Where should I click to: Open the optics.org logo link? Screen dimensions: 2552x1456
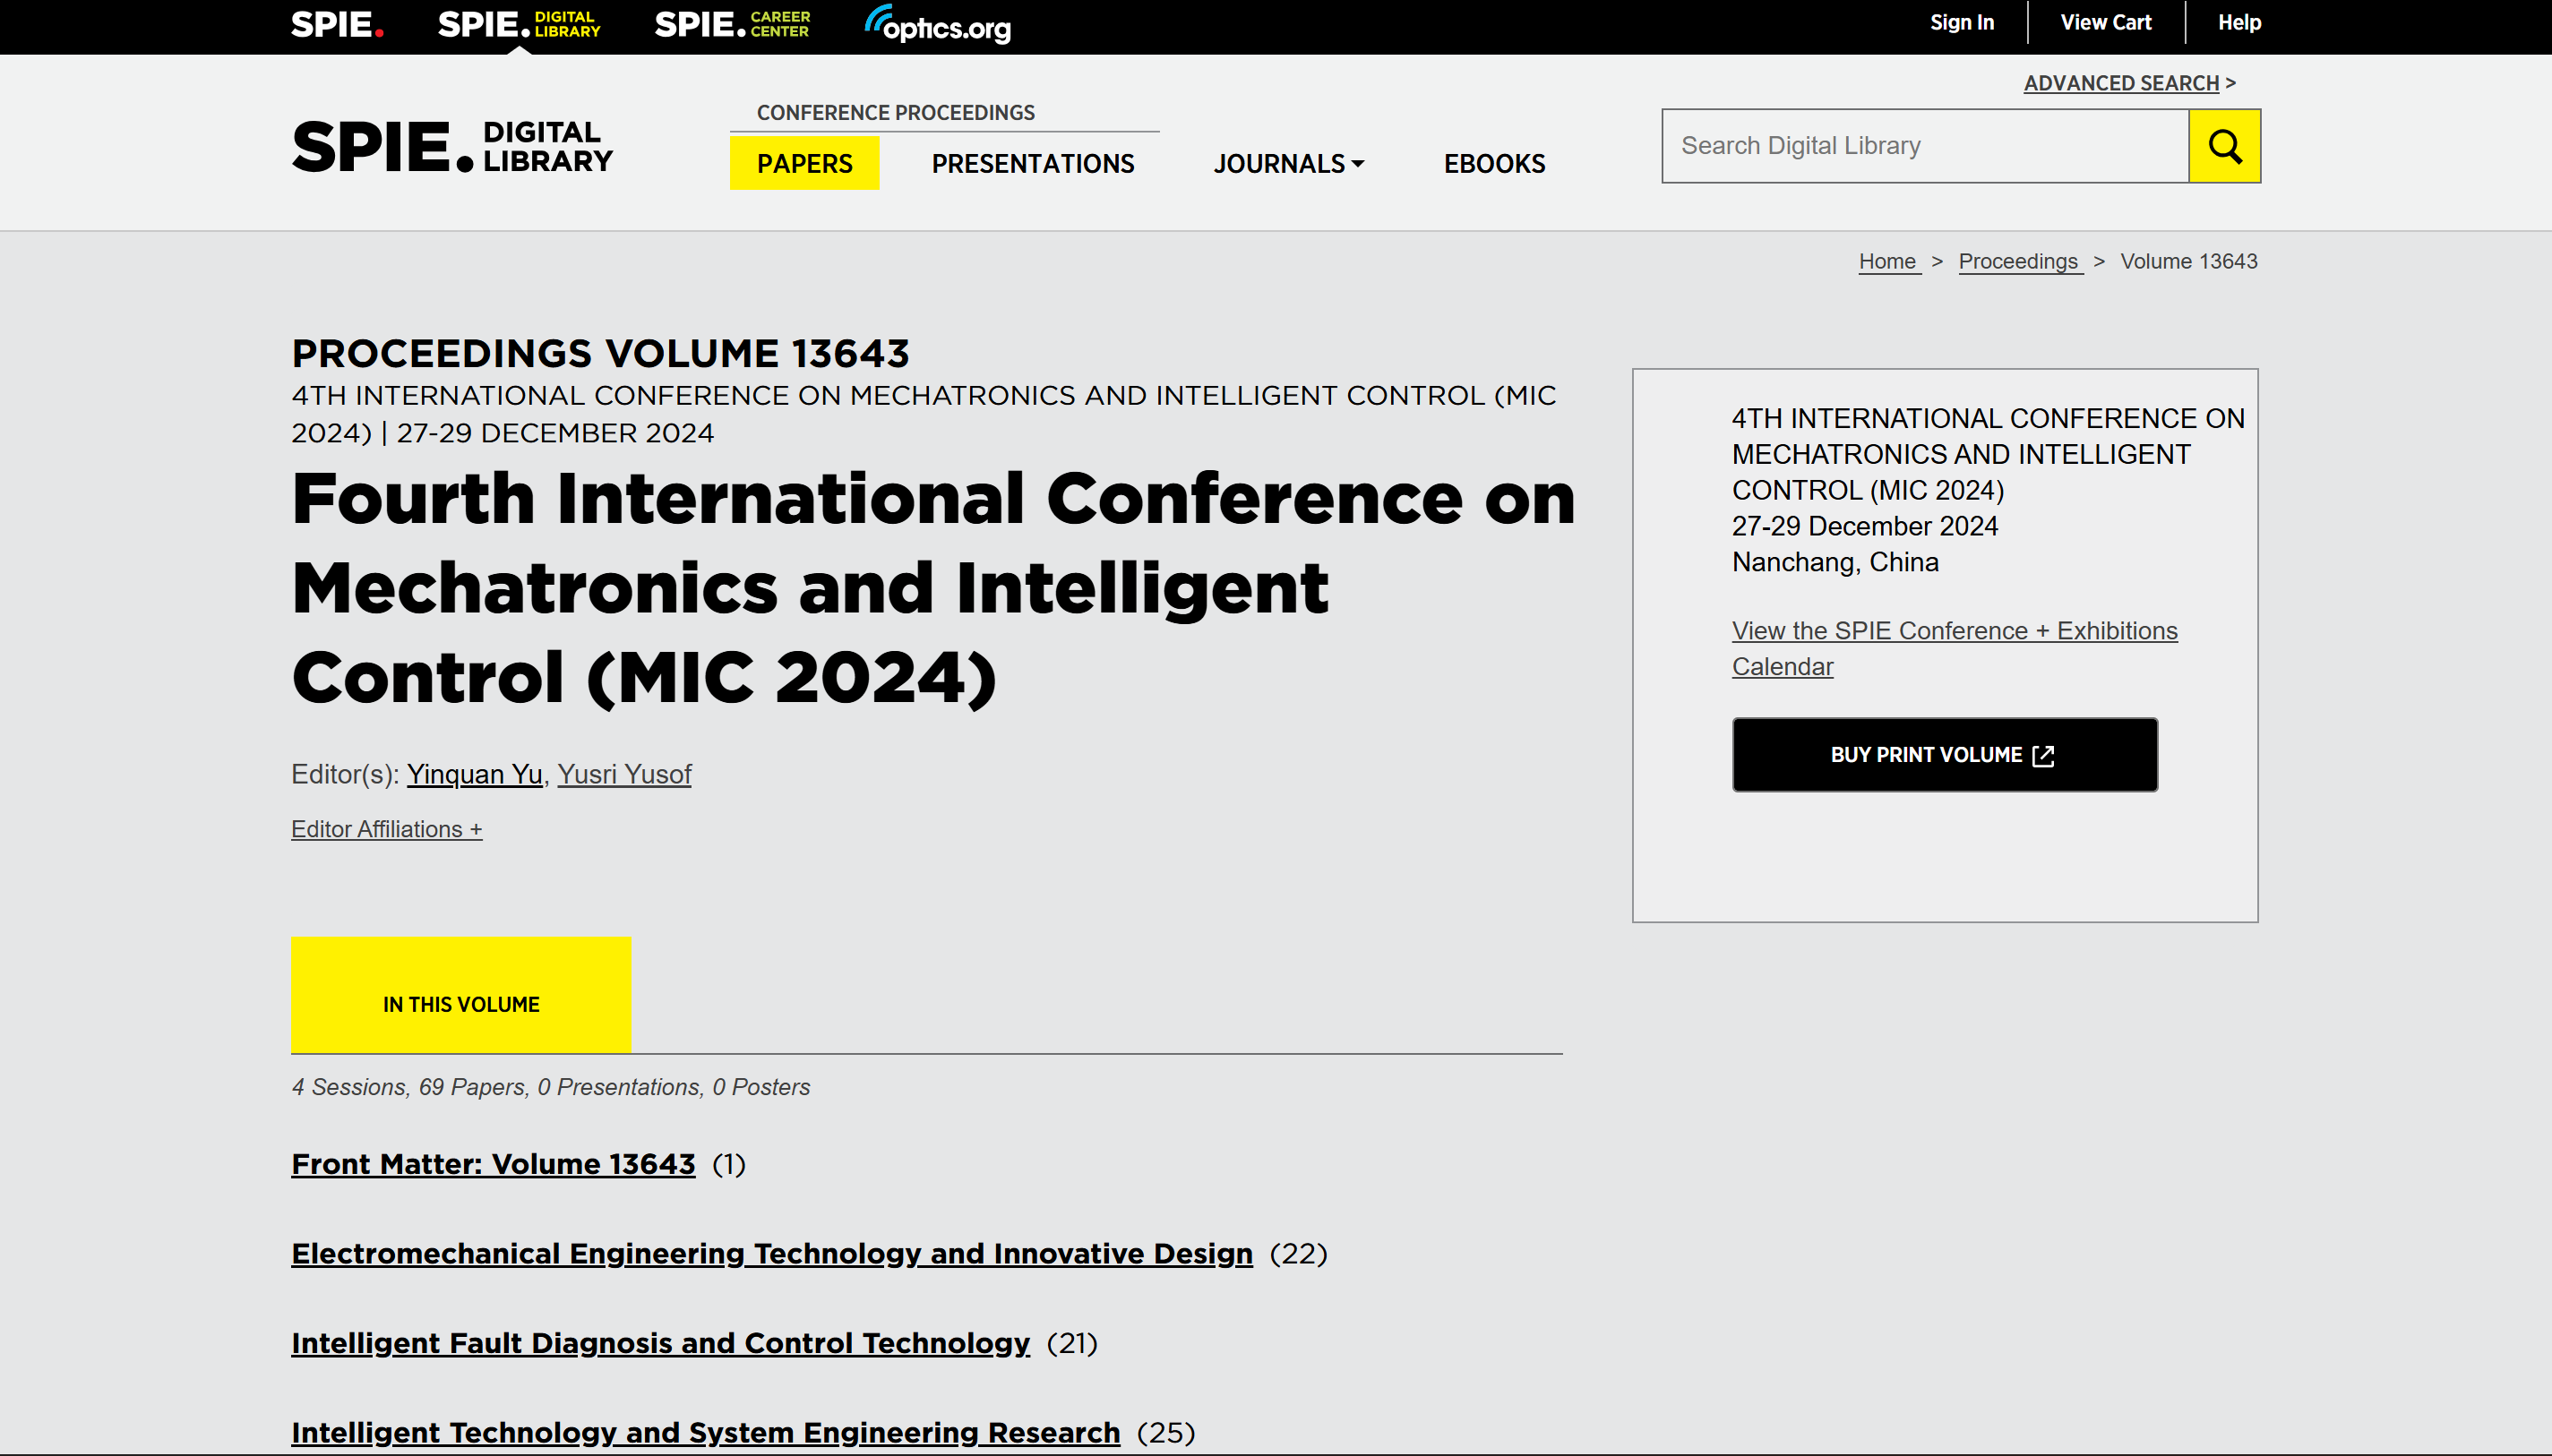coord(937,24)
